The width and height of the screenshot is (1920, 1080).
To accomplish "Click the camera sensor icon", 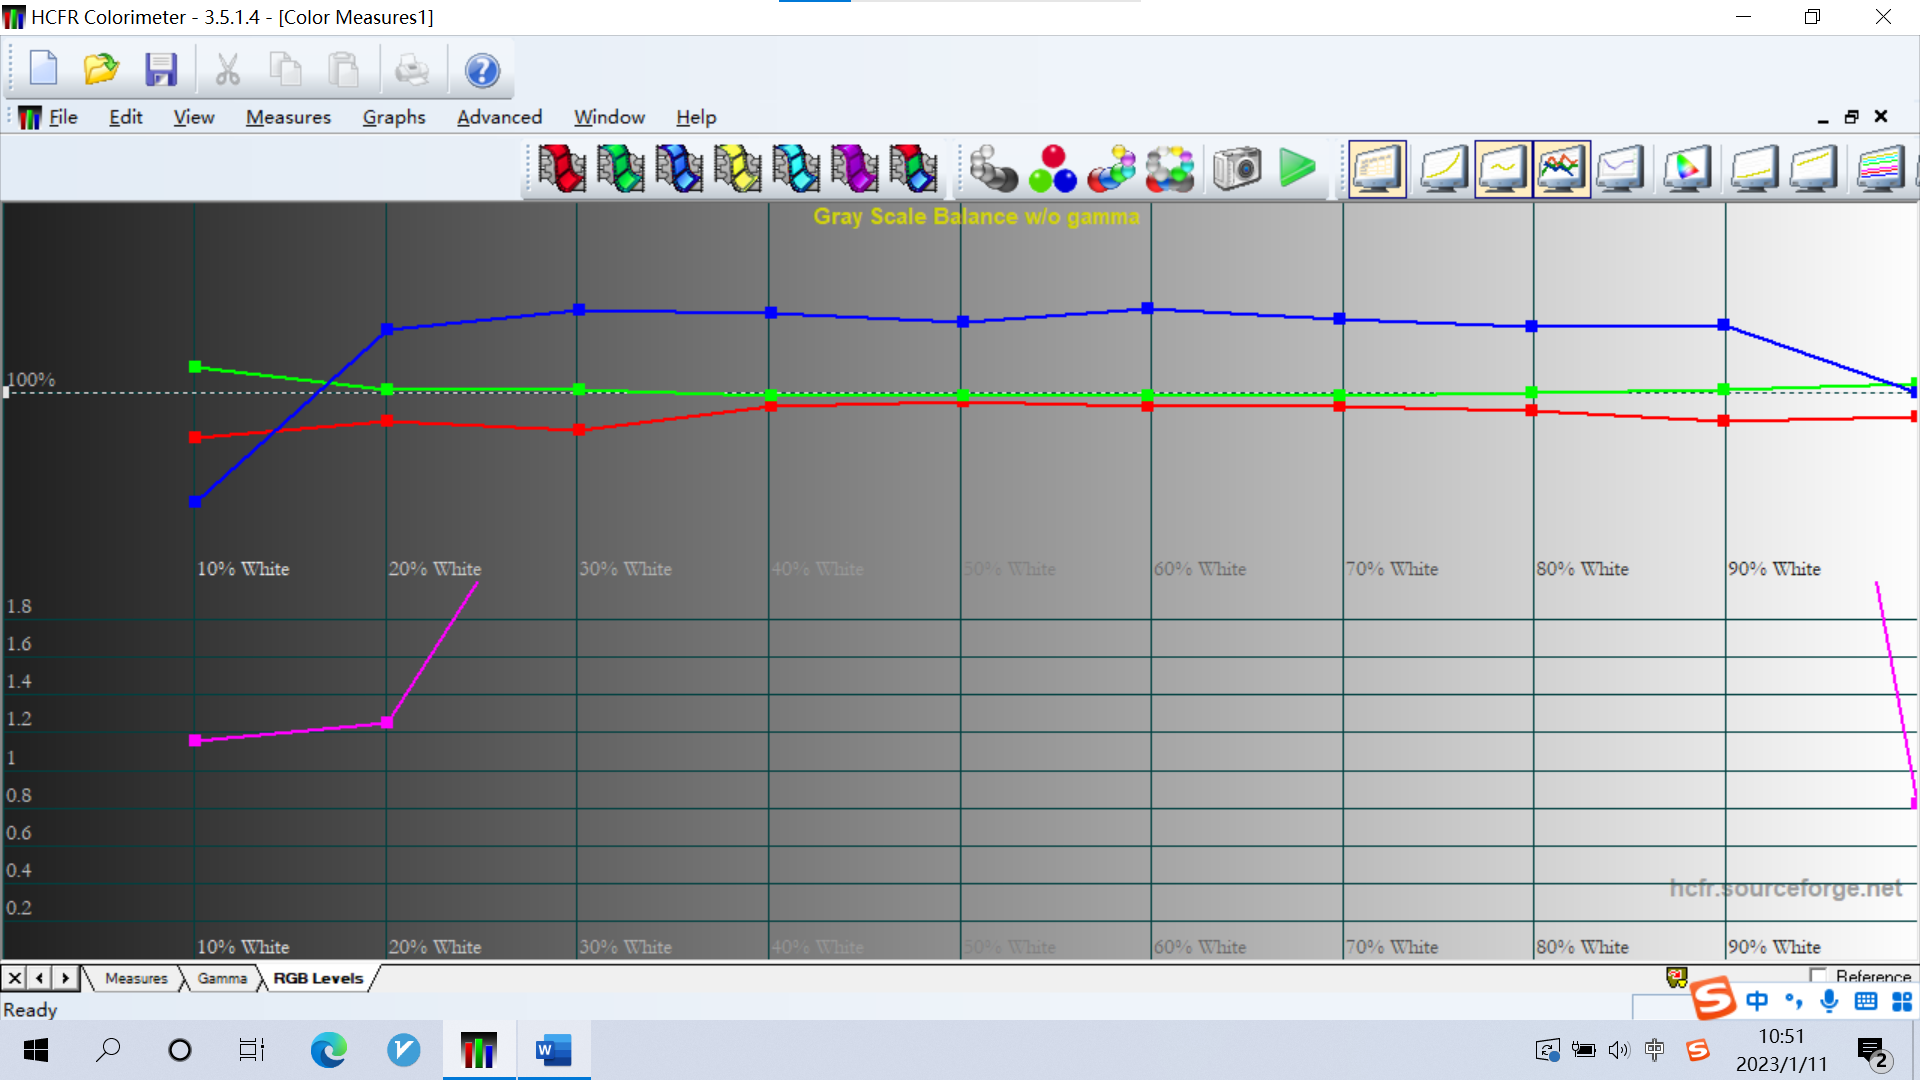I will (1237, 168).
